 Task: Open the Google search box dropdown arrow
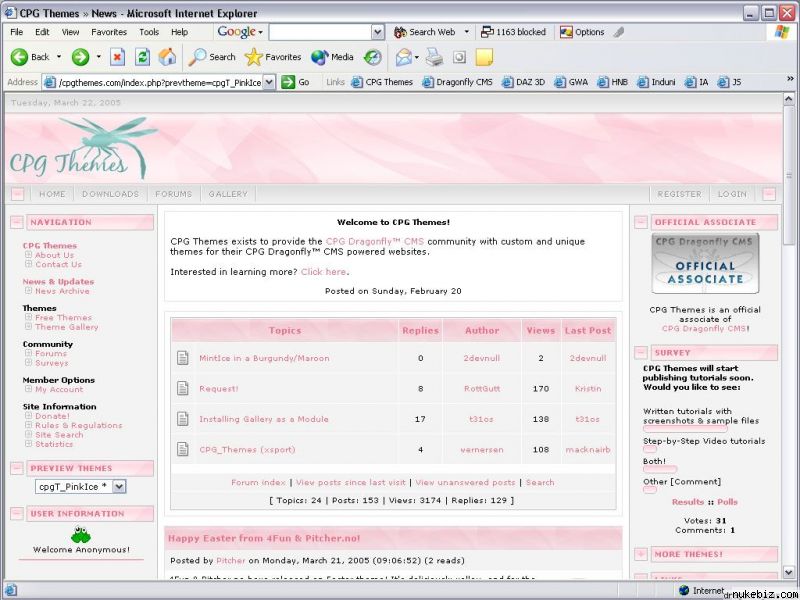pyautogui.click(x=378, y=32)
